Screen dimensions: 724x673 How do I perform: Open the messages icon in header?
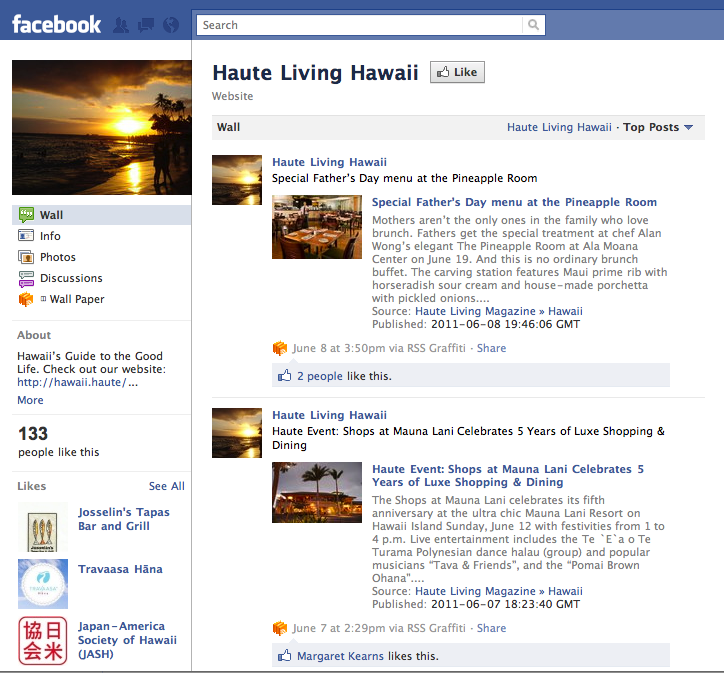click(146, 25)
